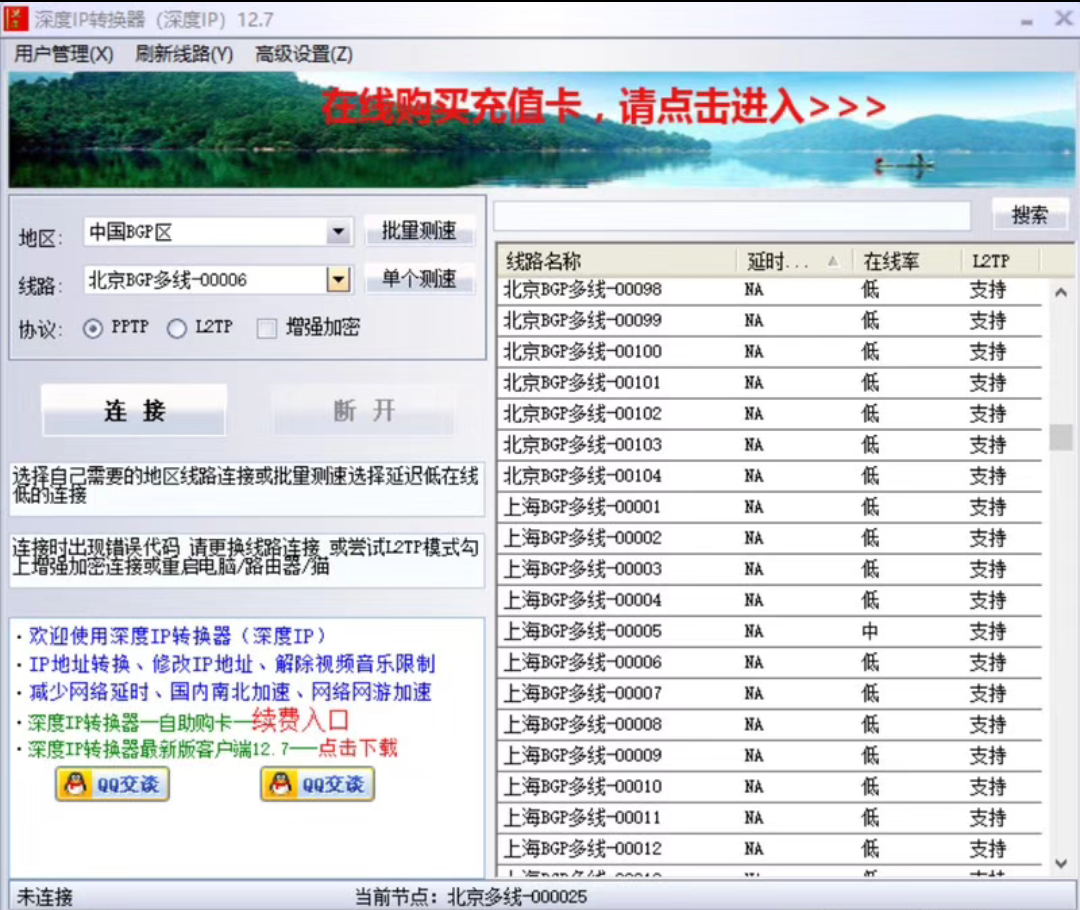This screenshot has width=1080, height=910.
Task: Click the 单个测速 button
Action: point(419,279)
